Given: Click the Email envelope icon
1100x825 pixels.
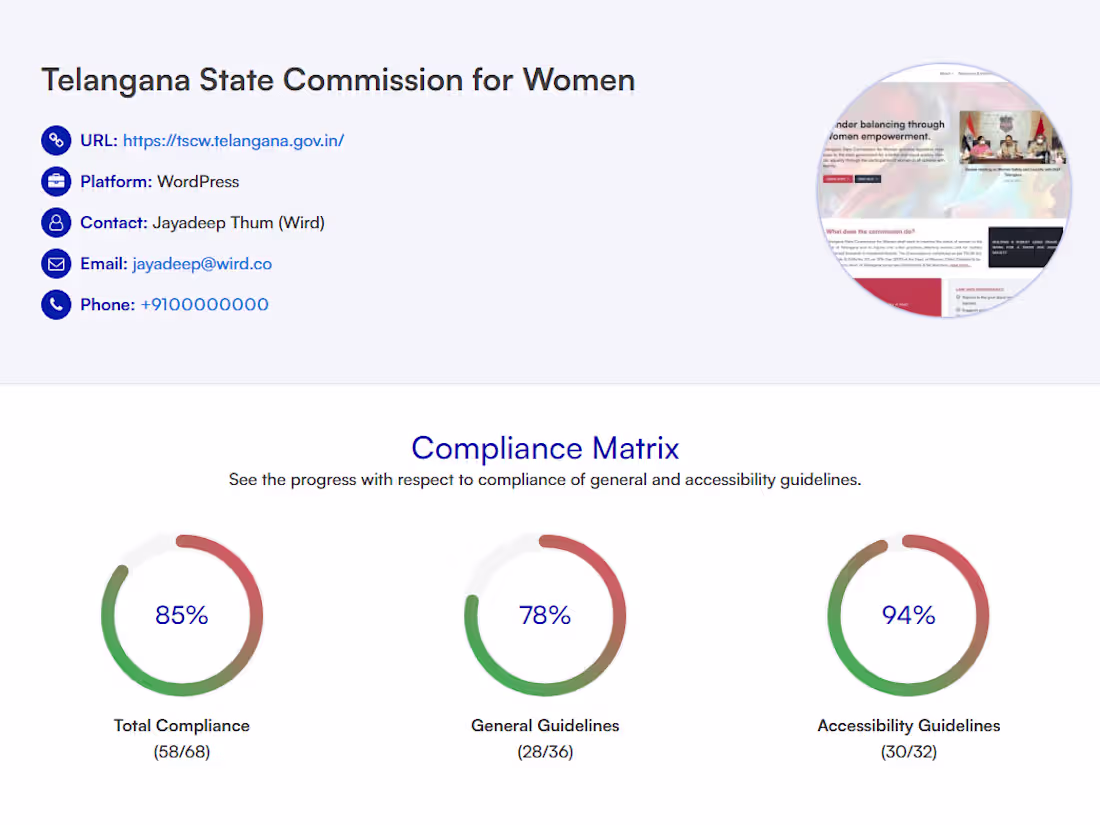Looking at the screenshot, I should 56,263.
